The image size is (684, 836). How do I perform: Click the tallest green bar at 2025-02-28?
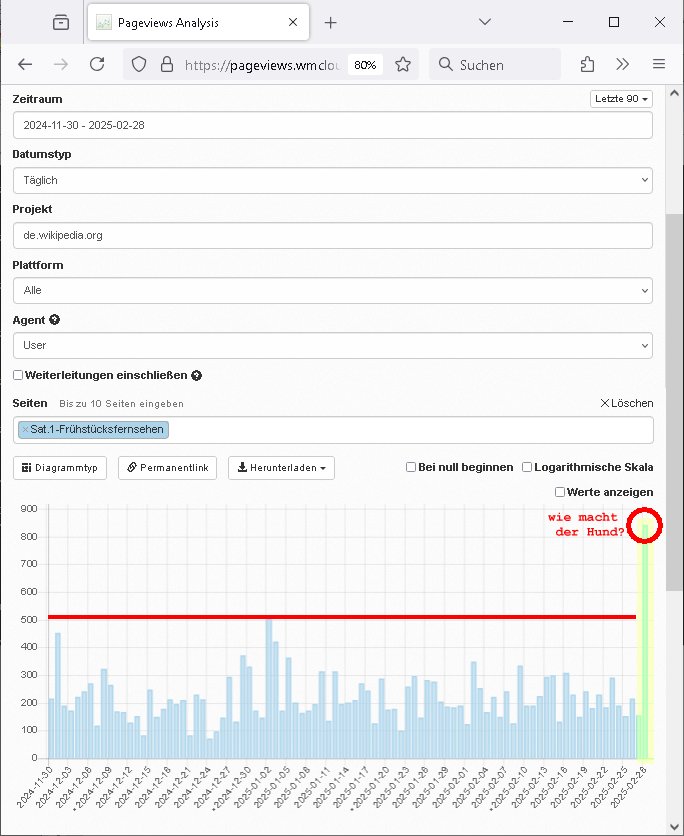645,641
